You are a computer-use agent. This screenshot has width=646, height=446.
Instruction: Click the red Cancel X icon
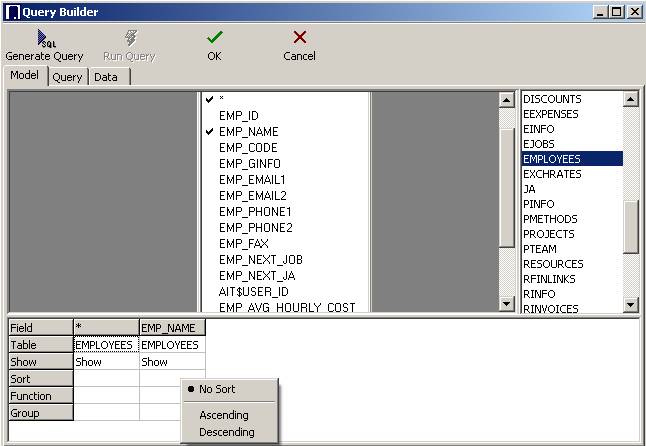[x=299, y=38]
